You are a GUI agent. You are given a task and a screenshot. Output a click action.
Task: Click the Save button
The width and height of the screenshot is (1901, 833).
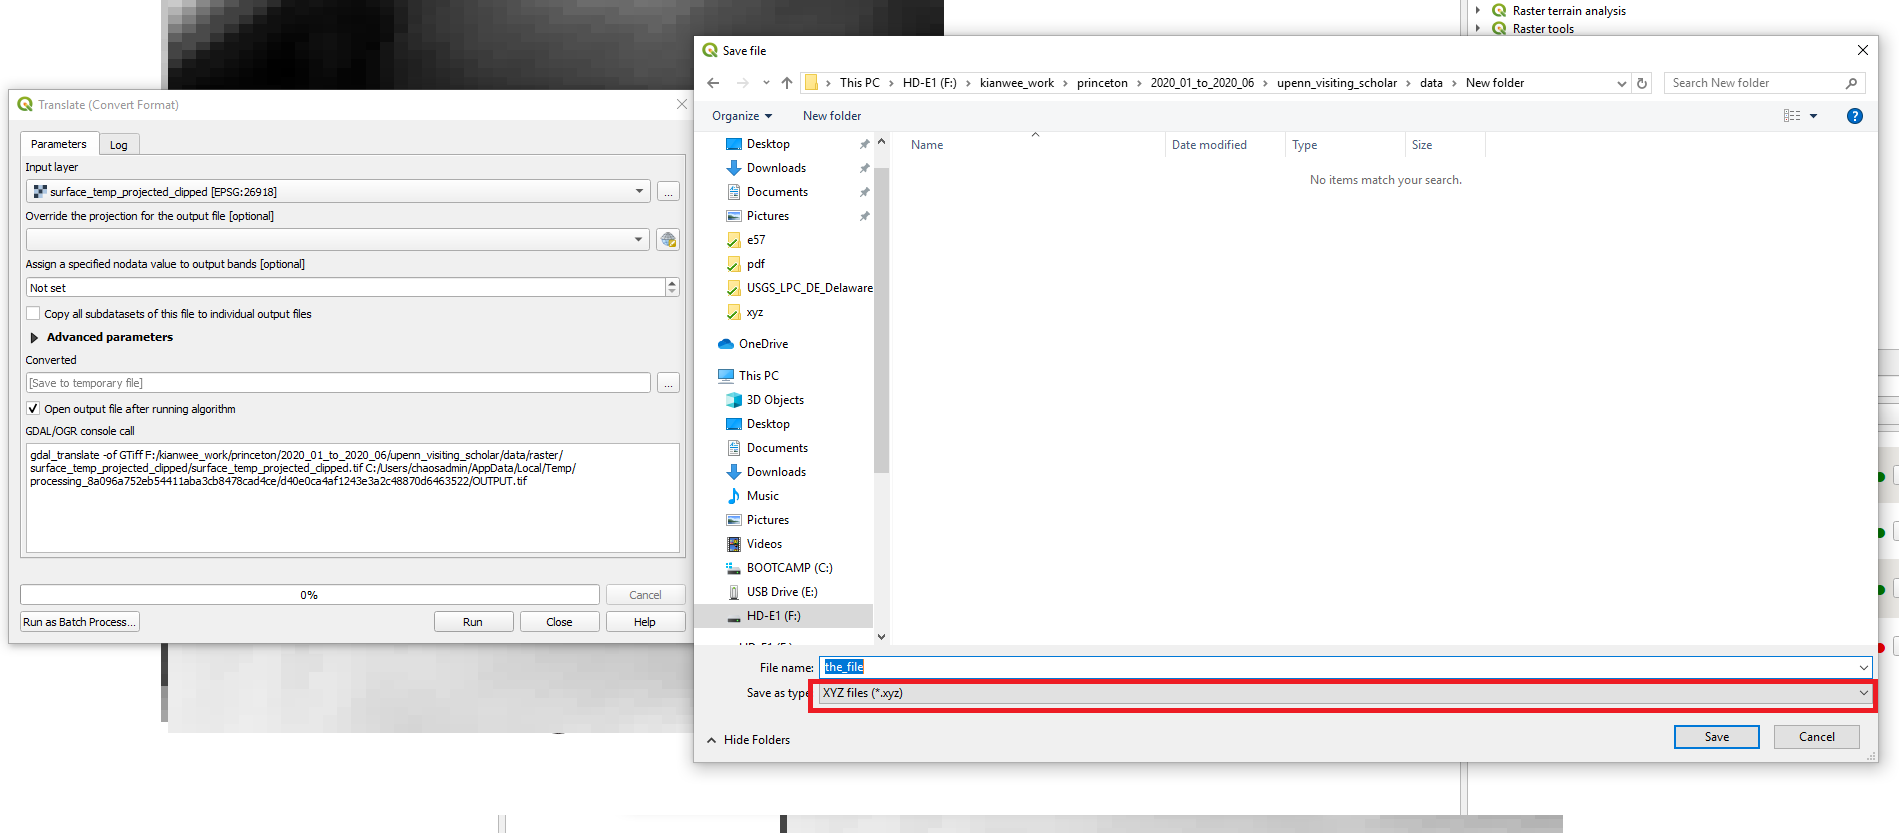tap(1716, 737)
